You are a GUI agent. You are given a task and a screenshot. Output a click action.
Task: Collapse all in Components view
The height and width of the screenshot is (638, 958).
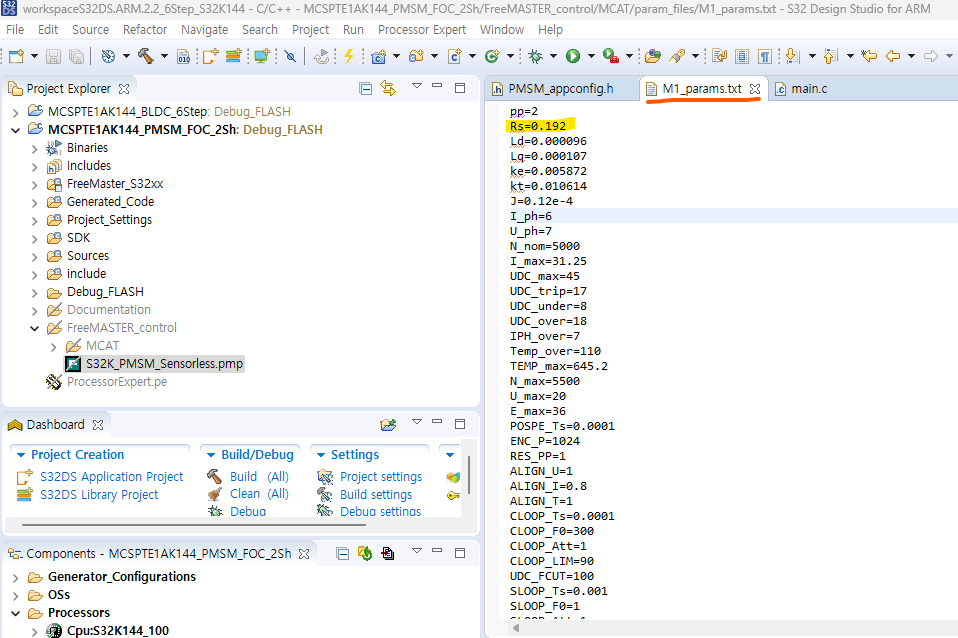pyautogui.click(x=343, y=554)
